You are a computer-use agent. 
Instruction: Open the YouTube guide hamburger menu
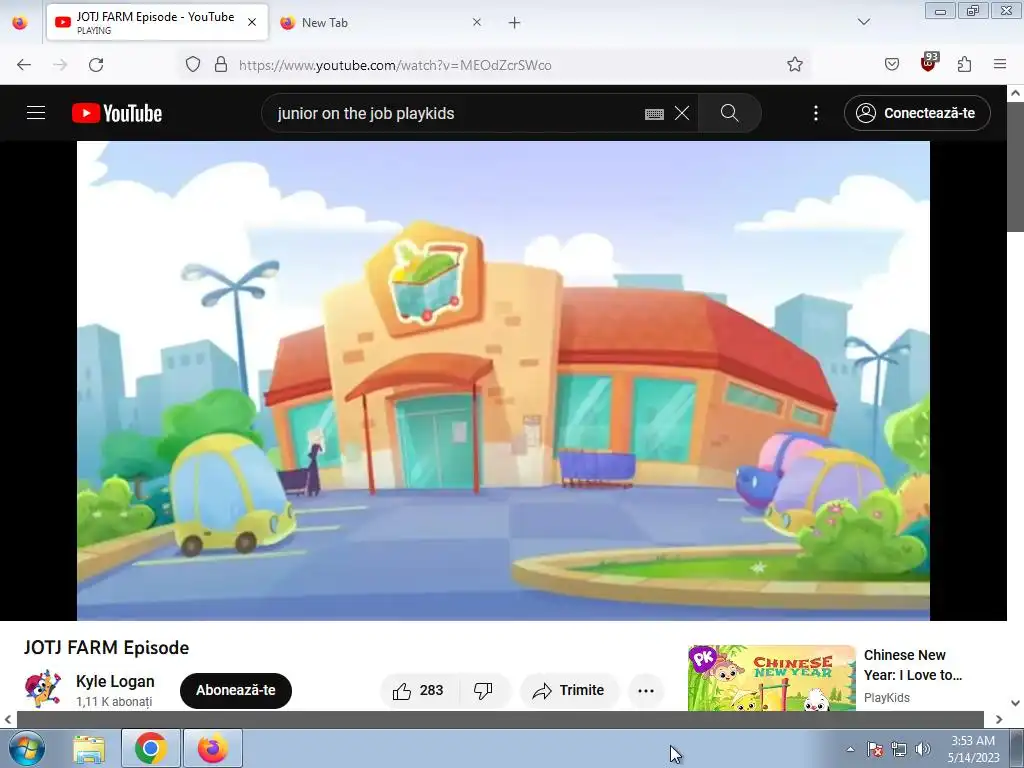tap(36, 113)
